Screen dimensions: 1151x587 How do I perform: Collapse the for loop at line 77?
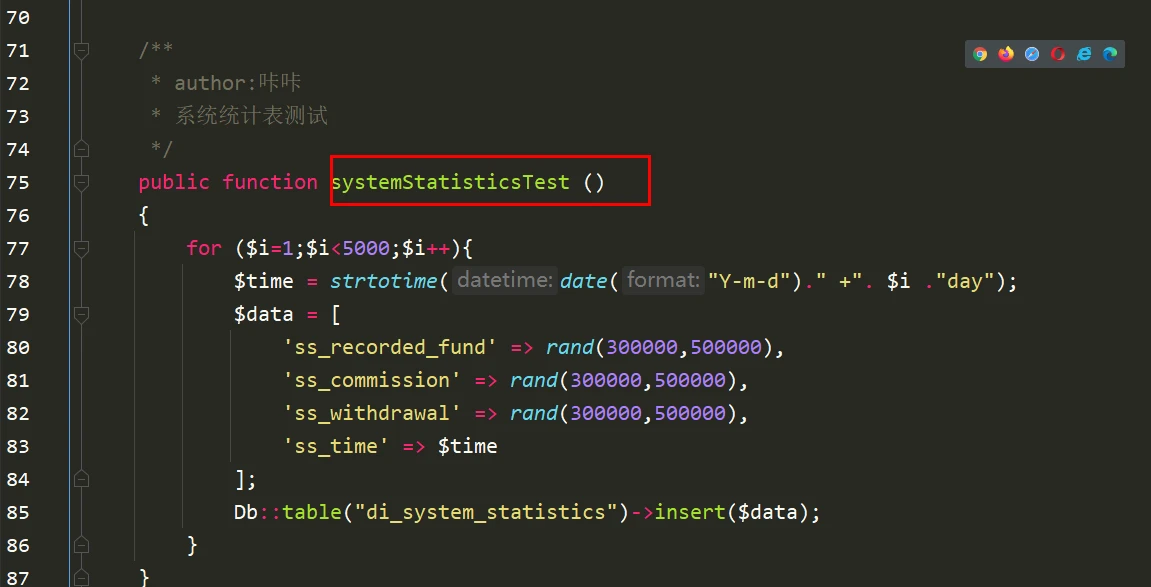tap(81, 248)
